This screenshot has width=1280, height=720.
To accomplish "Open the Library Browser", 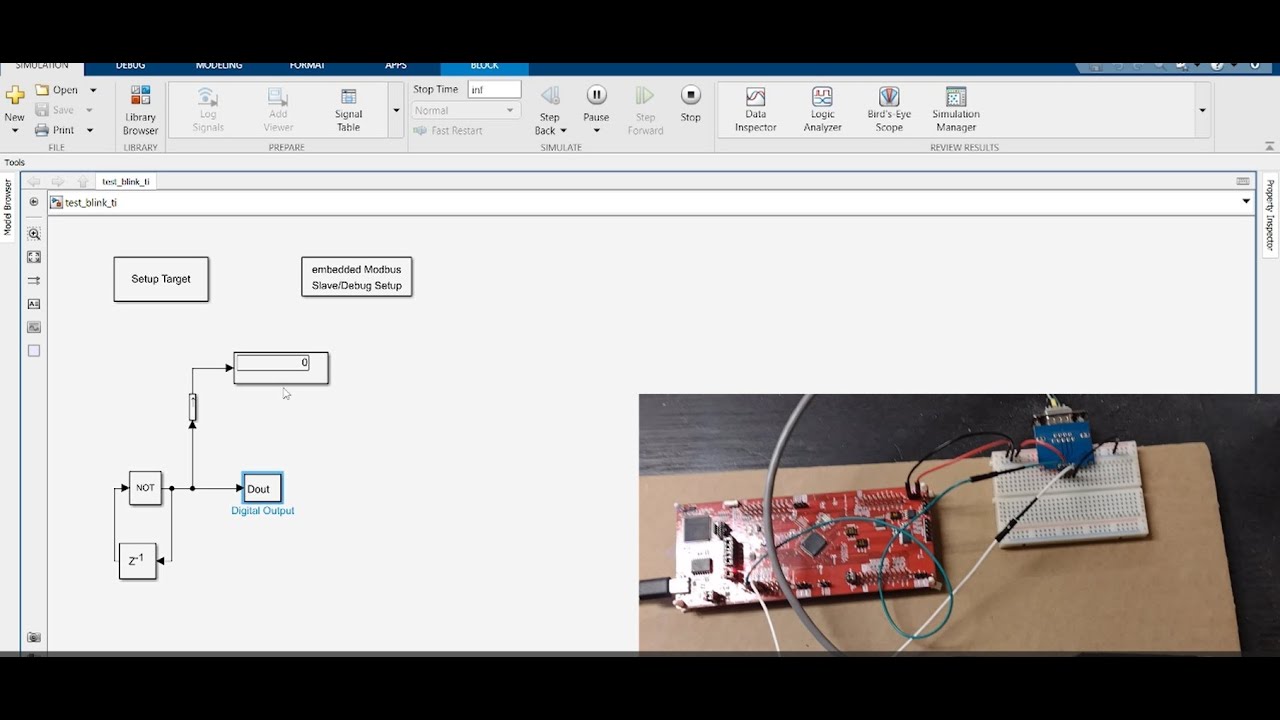I will (x=140, y=109).
